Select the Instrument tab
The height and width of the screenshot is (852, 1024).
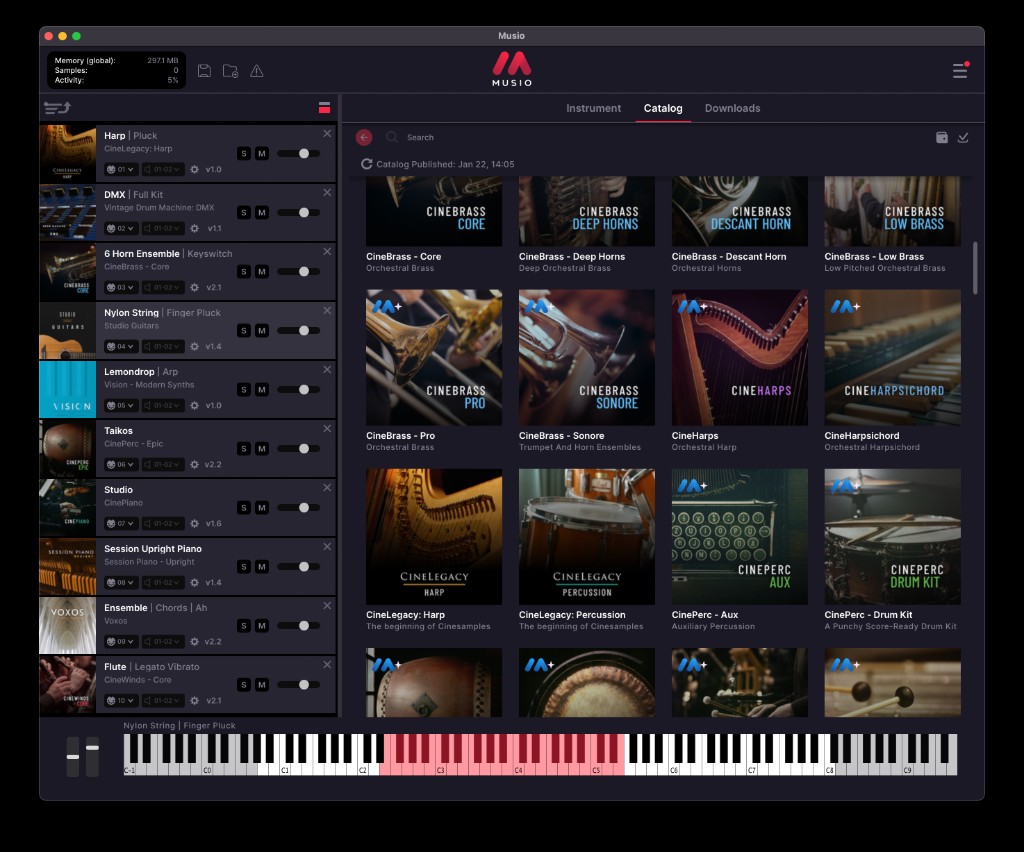click(594, 108)
